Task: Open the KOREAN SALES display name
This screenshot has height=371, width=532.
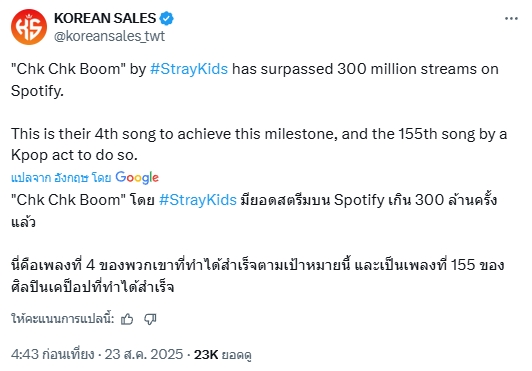Action: 105,18
